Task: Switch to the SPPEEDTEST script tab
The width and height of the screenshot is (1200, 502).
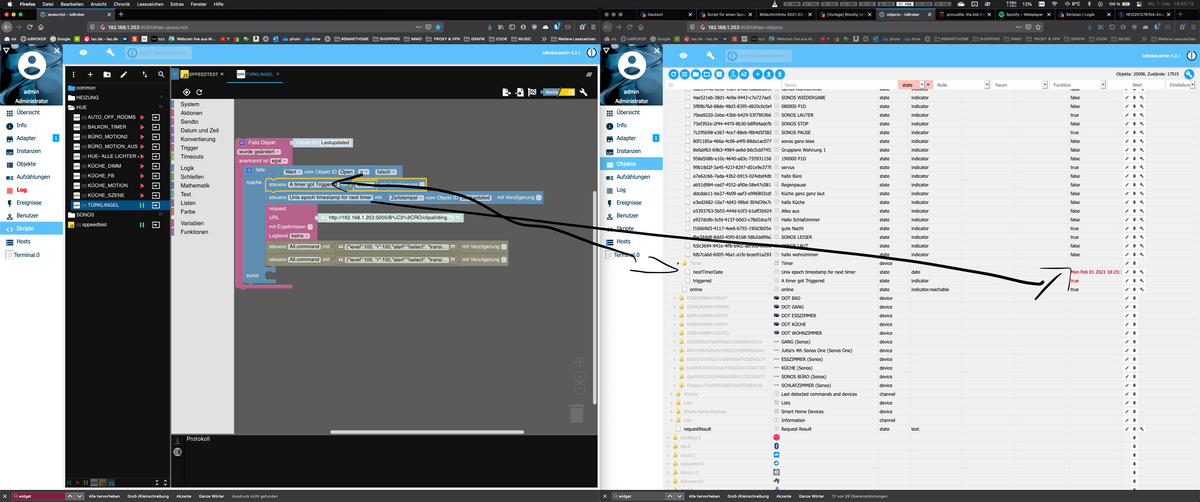Action: coord(201,75)
